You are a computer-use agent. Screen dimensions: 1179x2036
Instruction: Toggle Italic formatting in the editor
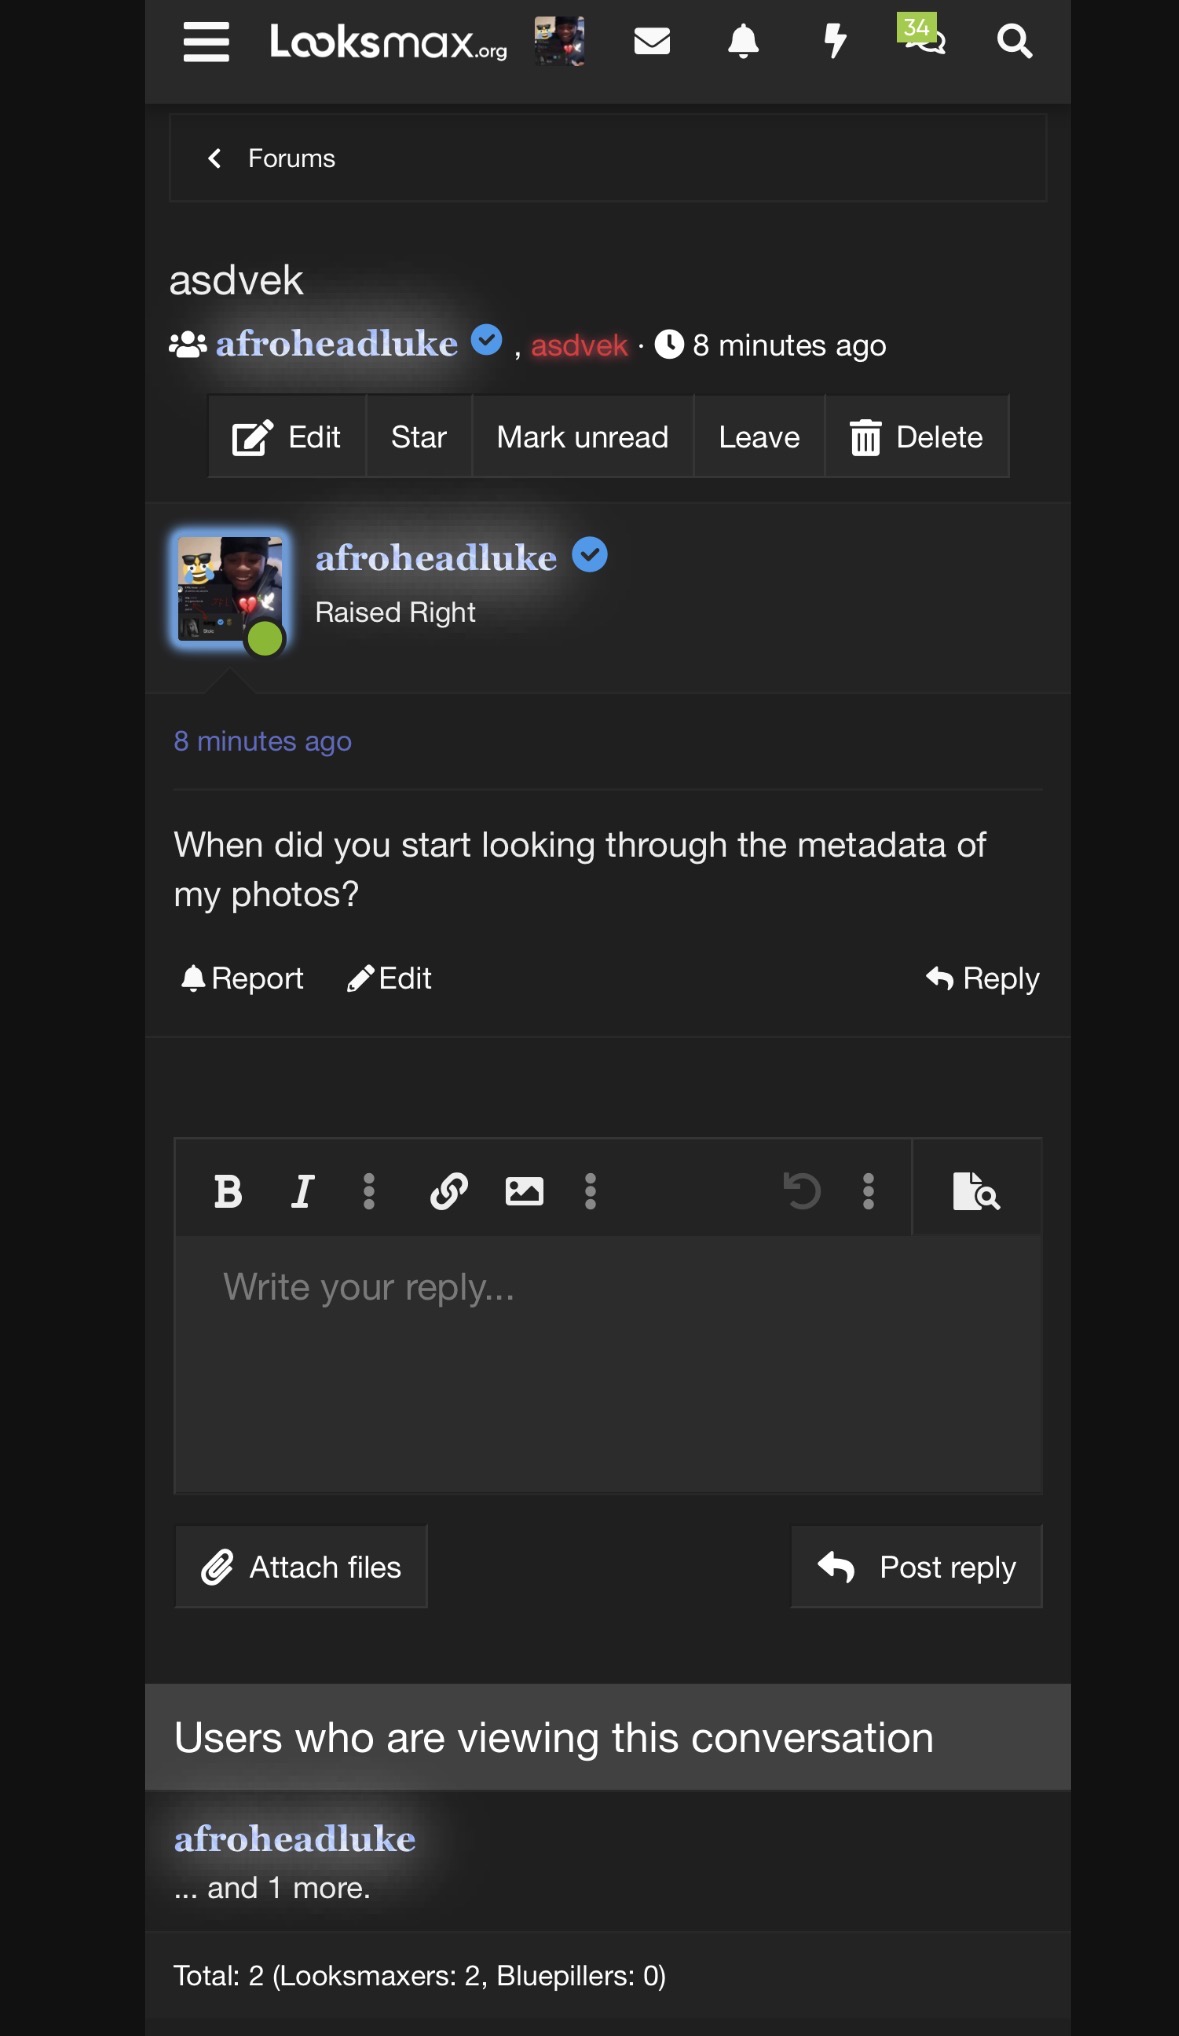click(302, 1191)
